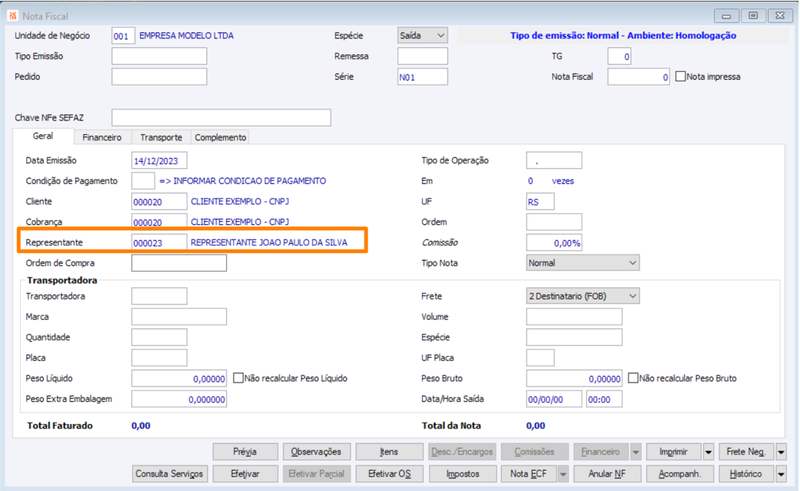Image resolution: width=800 pixels, height=491 pixels.
Task: Click the transport Espécie input field
Action: point(574,337)
